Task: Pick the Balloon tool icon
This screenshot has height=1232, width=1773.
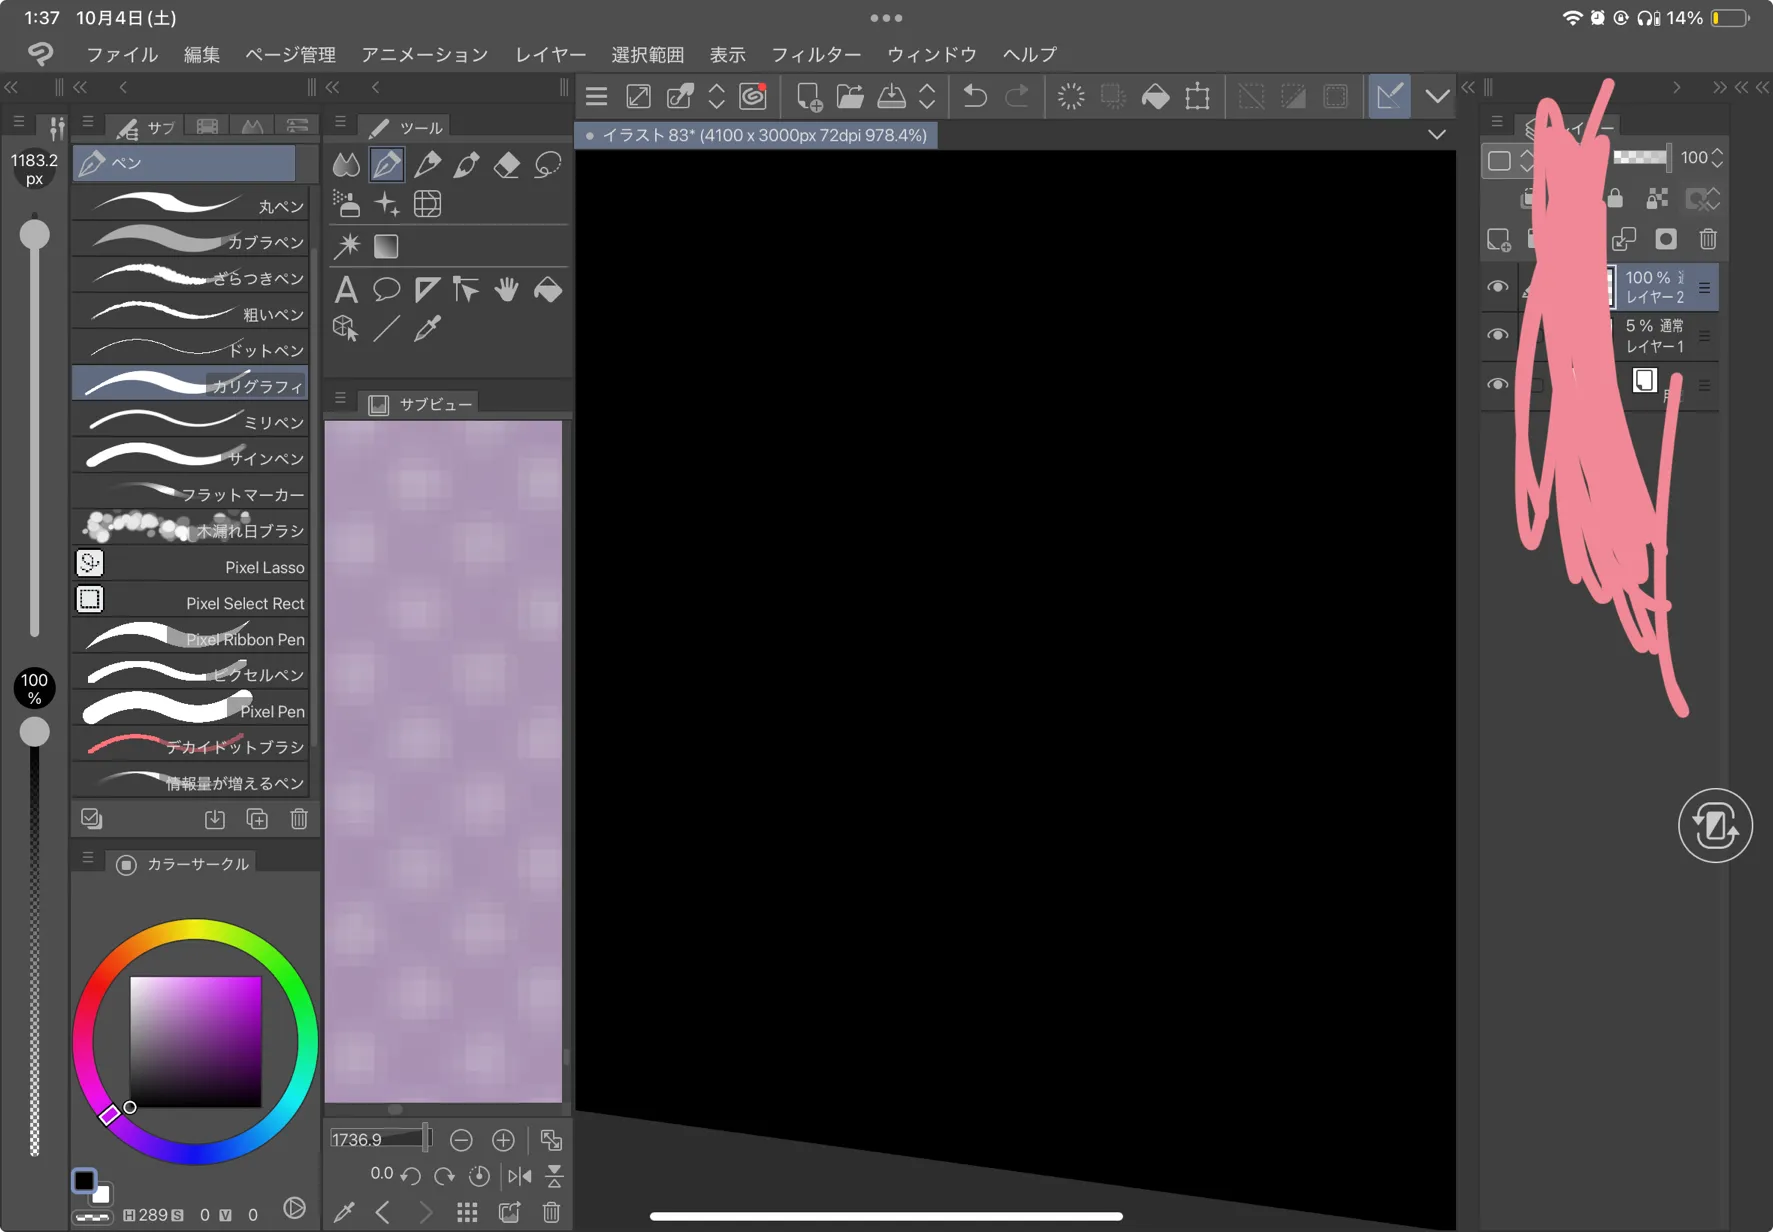Action: pyautogui.click(x=386, y=290)
